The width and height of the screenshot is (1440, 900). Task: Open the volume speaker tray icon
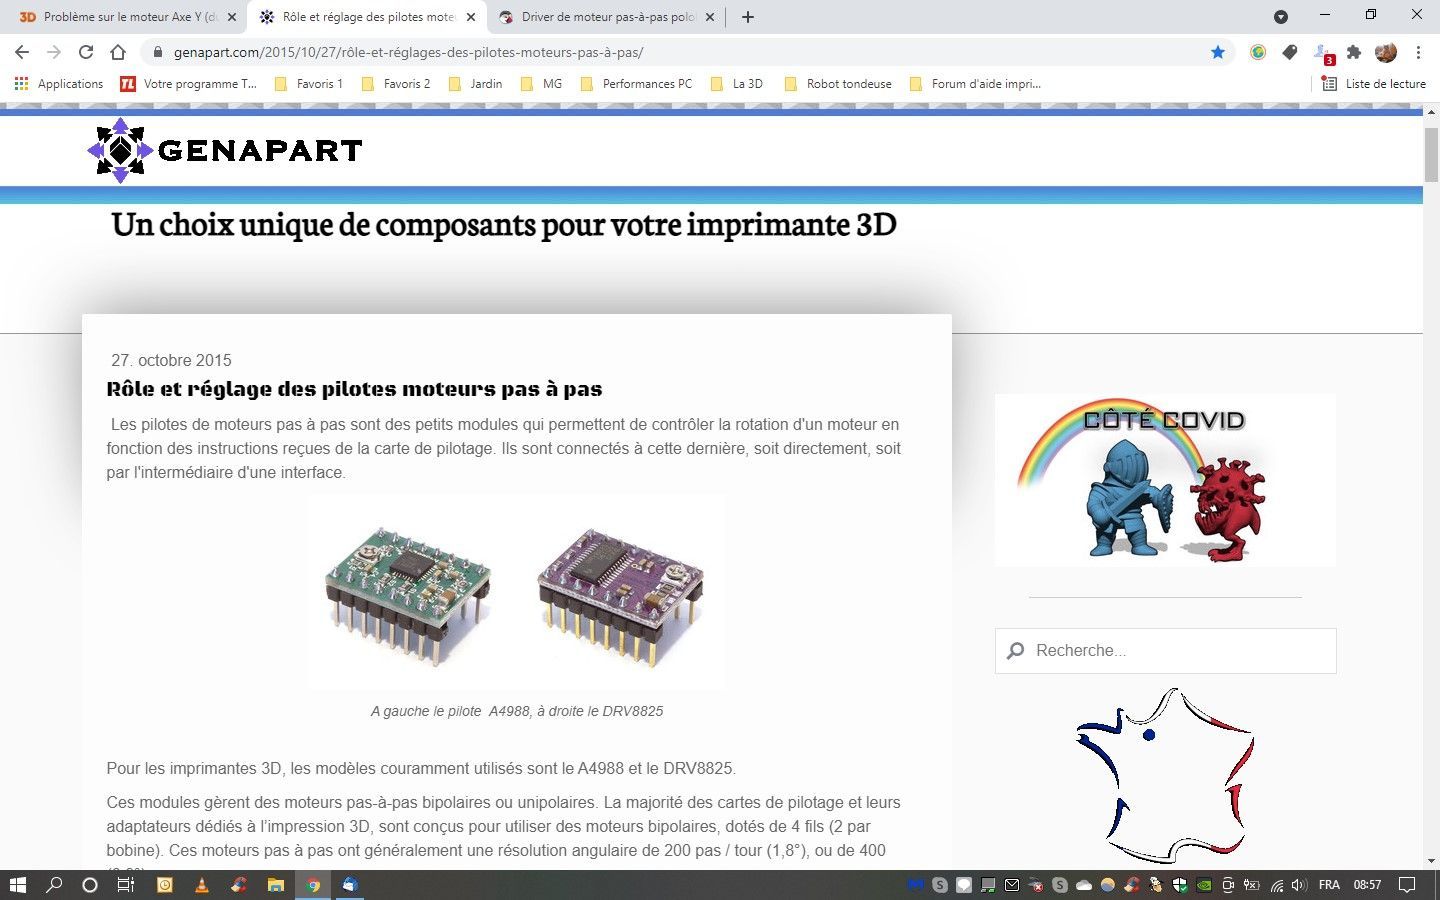click(x=1300, y=885)
